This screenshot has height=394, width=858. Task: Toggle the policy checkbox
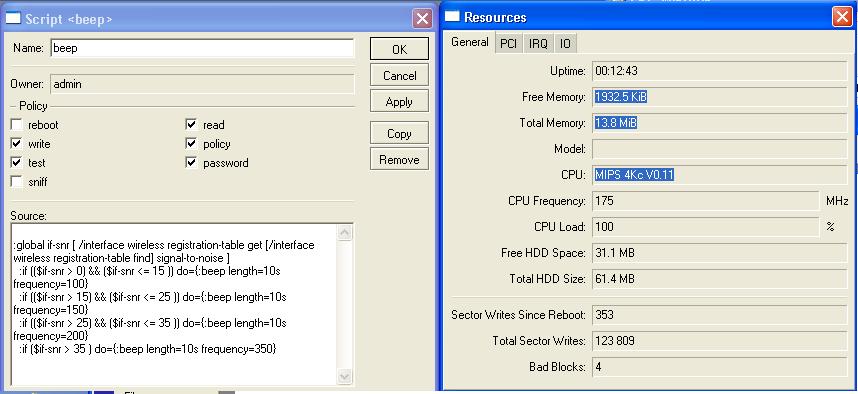coord(191,144)
